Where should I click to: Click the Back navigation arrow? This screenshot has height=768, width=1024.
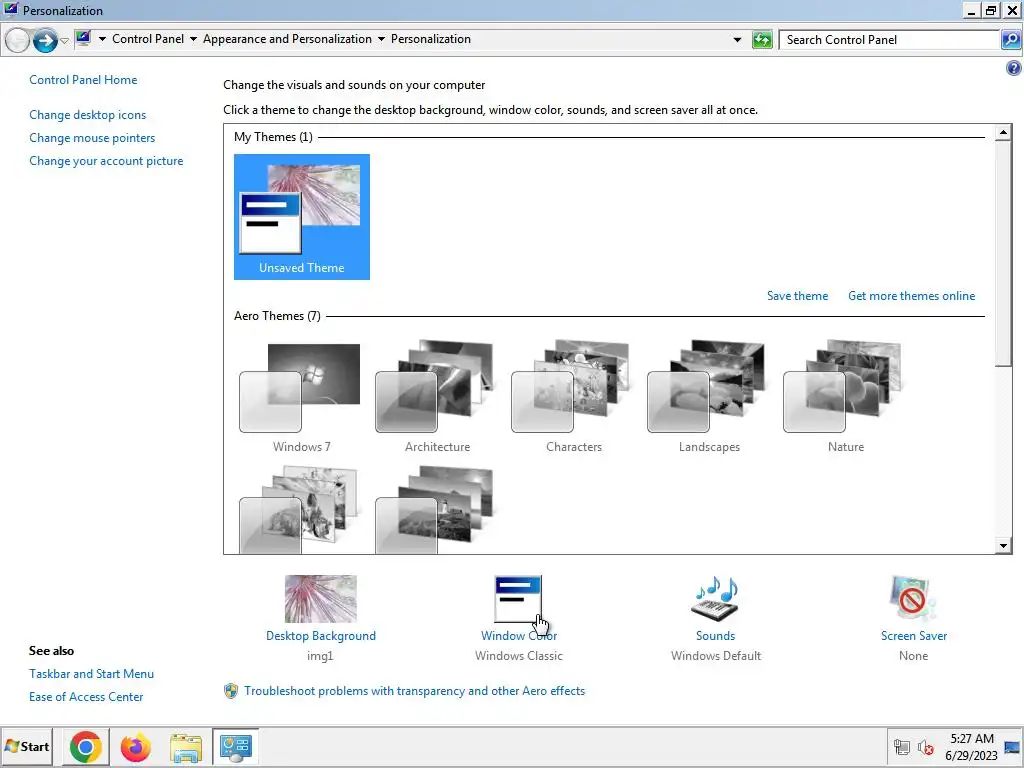[18, 40]
